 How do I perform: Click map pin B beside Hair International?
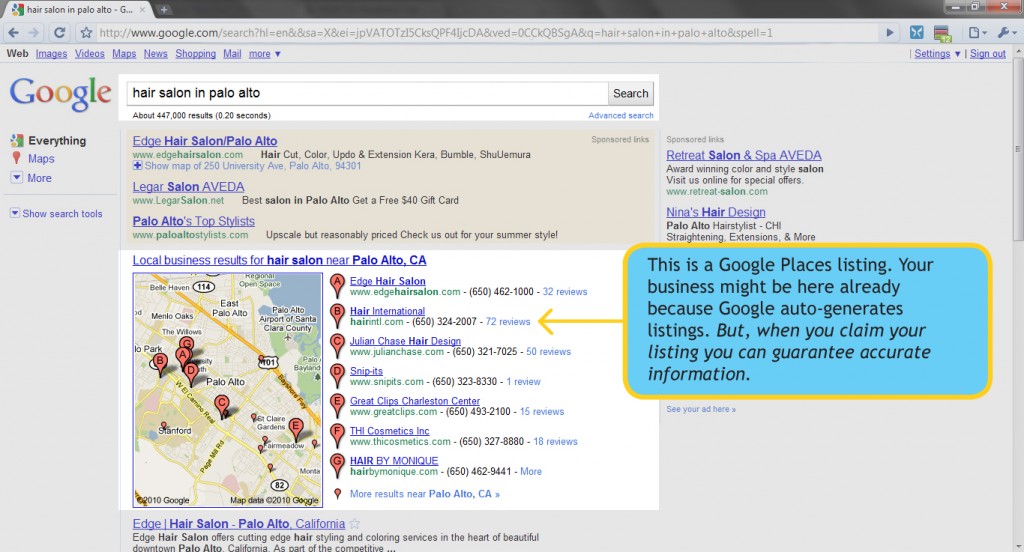click(337, 316)
